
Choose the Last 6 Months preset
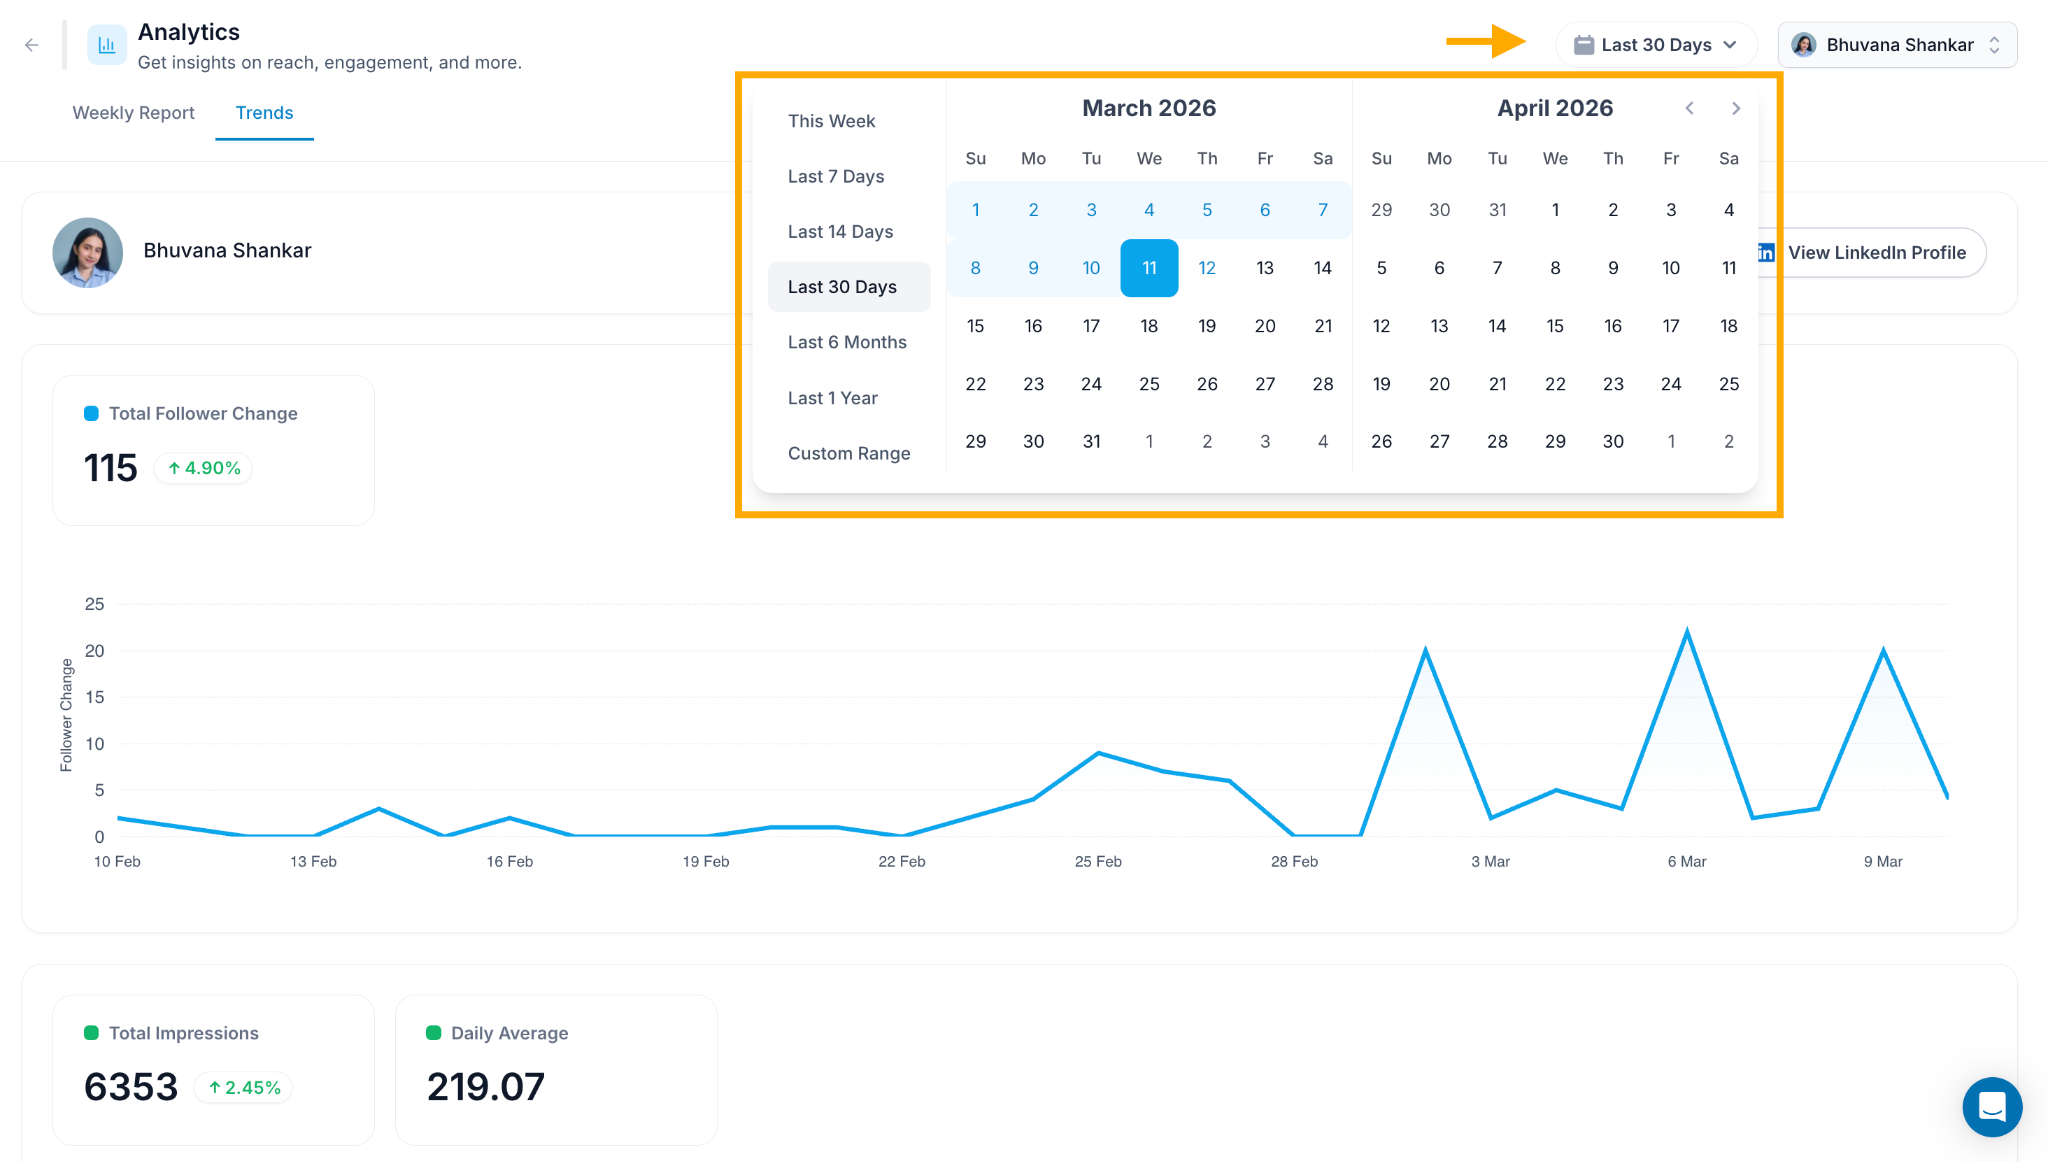(849, 342)
